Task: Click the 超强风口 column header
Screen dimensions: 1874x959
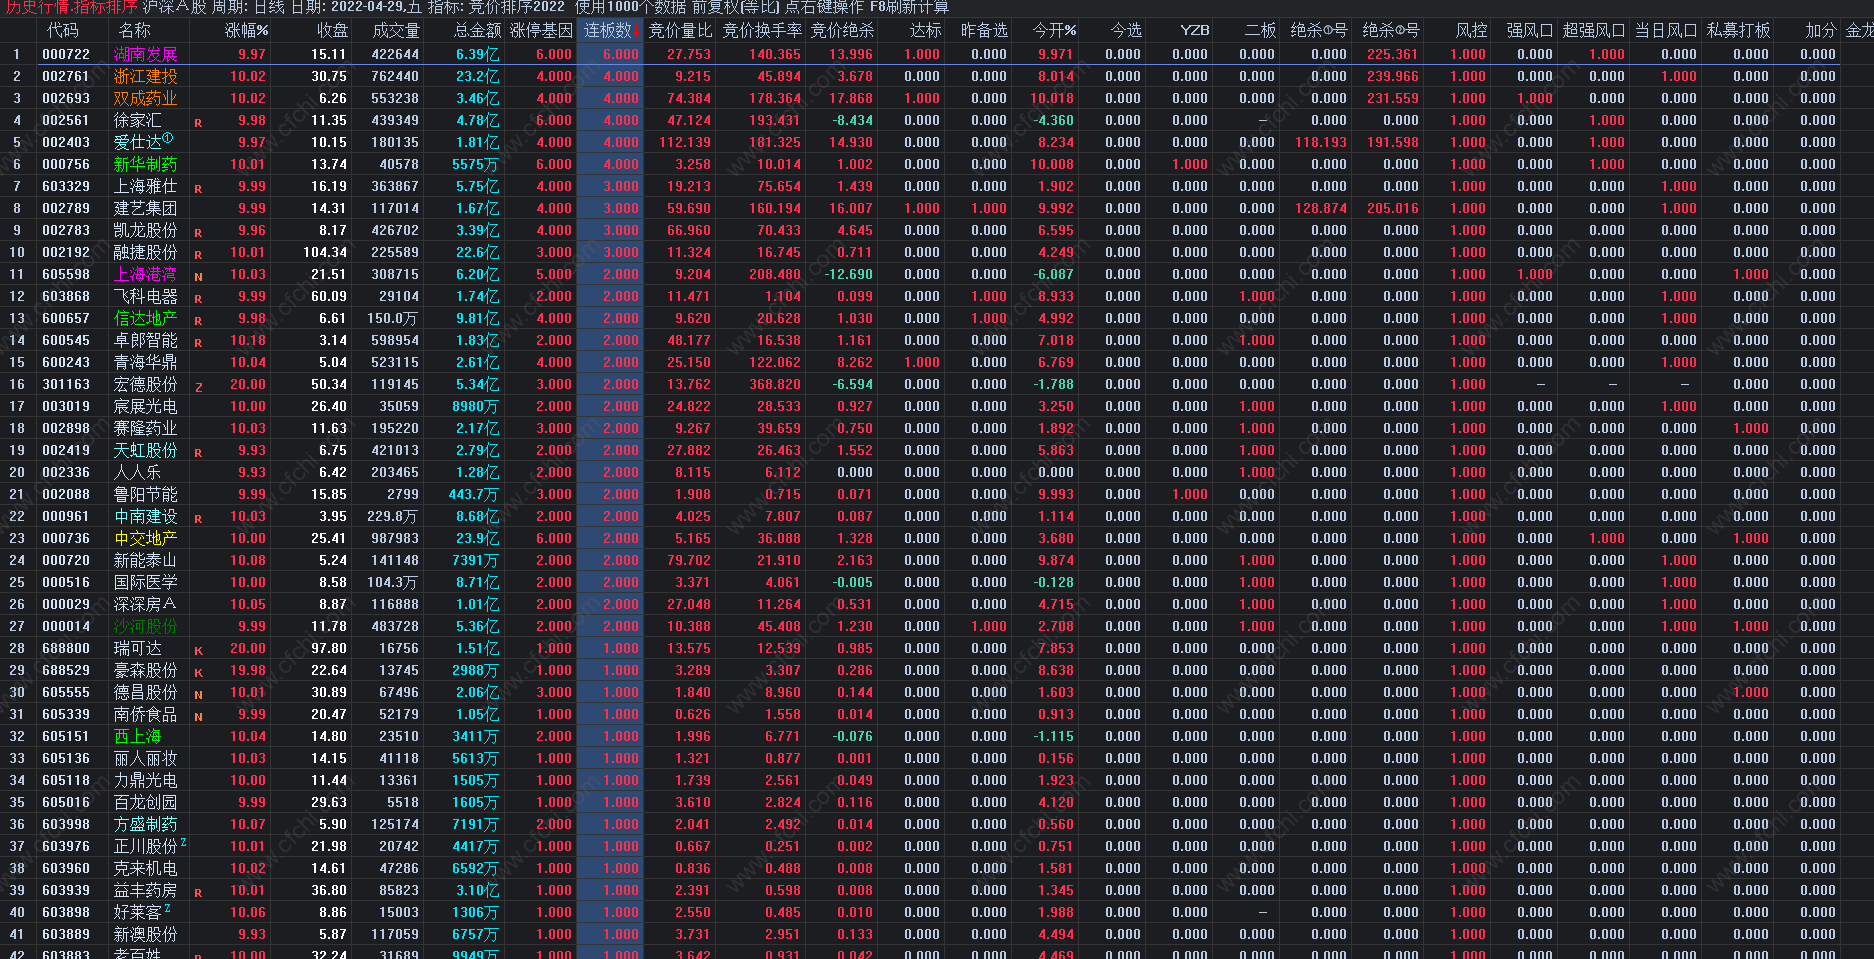Action: 1594,30
